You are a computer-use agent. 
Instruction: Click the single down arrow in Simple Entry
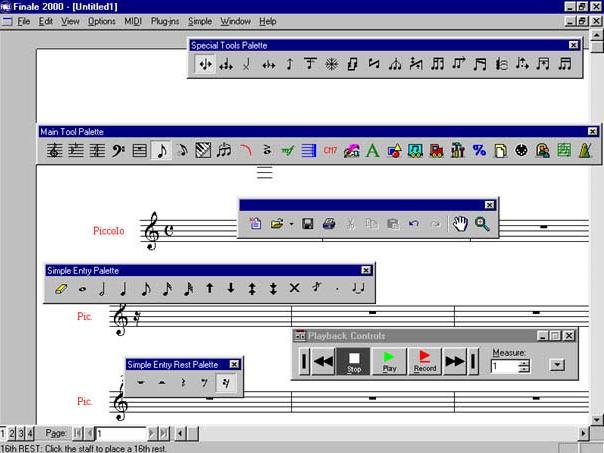pos(231,288)
